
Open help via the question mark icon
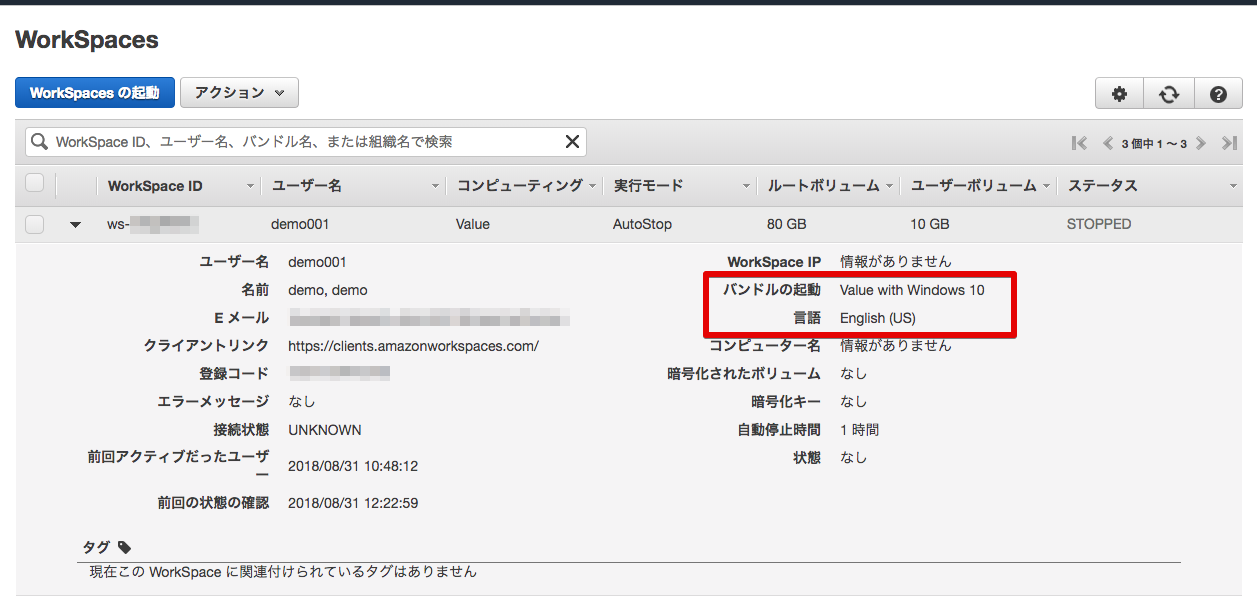[x=1218, y=93]
